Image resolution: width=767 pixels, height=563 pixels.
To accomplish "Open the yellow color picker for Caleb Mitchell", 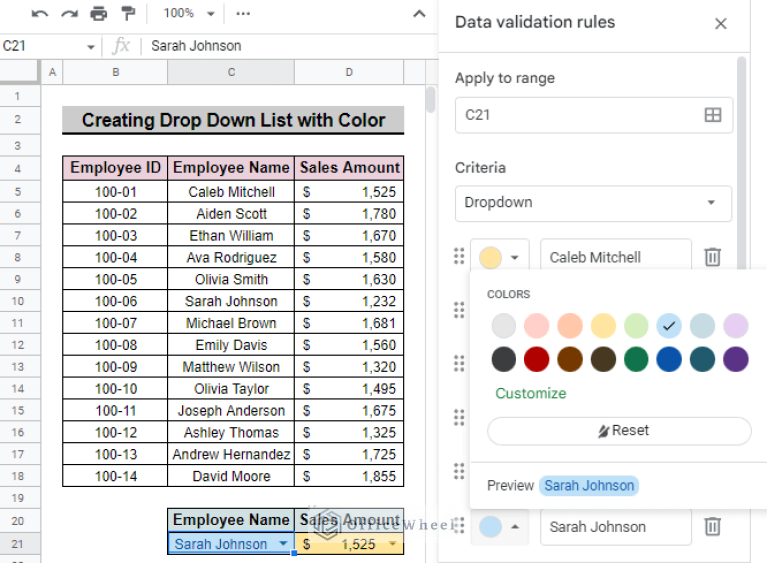I will (499, 257).
